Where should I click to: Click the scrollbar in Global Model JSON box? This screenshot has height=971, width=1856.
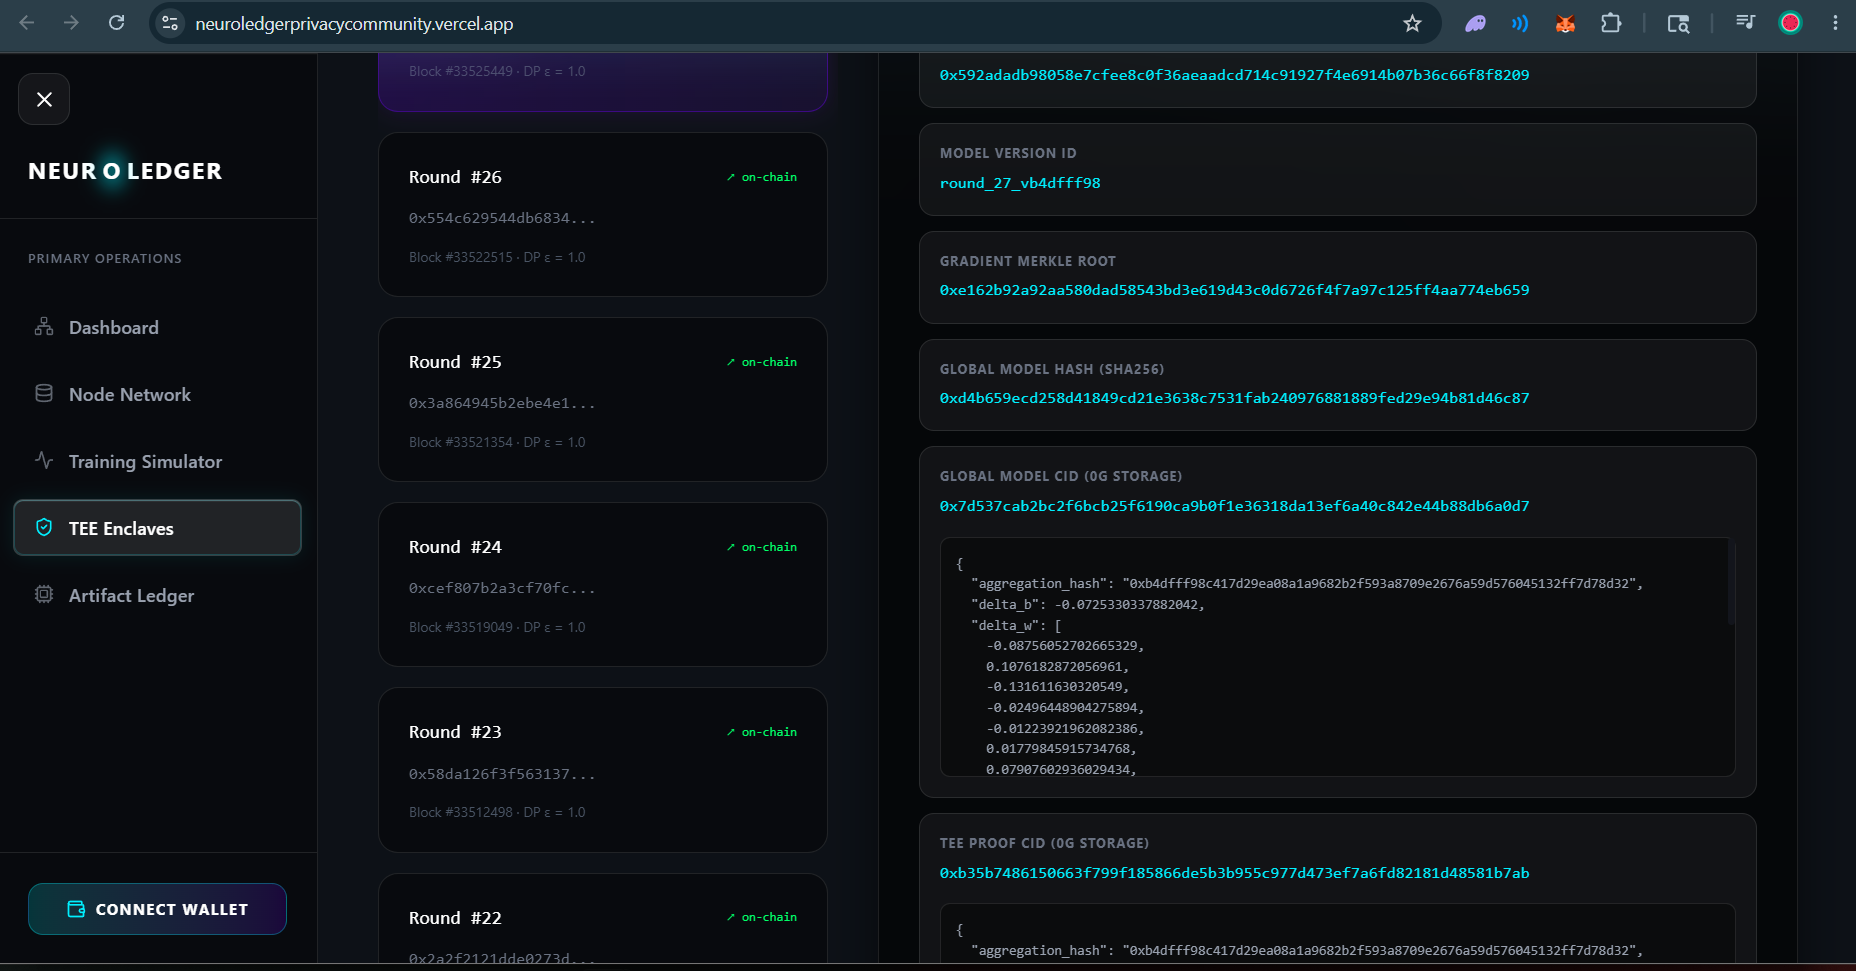pos(1731,584)
